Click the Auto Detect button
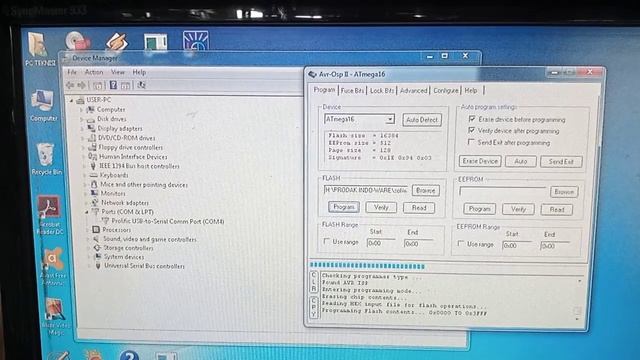 coord(422,120)
